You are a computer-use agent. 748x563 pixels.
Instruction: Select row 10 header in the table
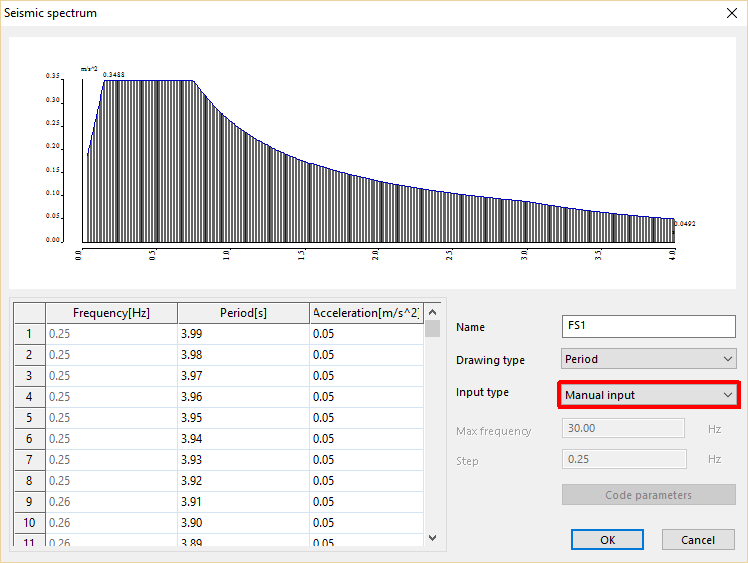[29, 523]
